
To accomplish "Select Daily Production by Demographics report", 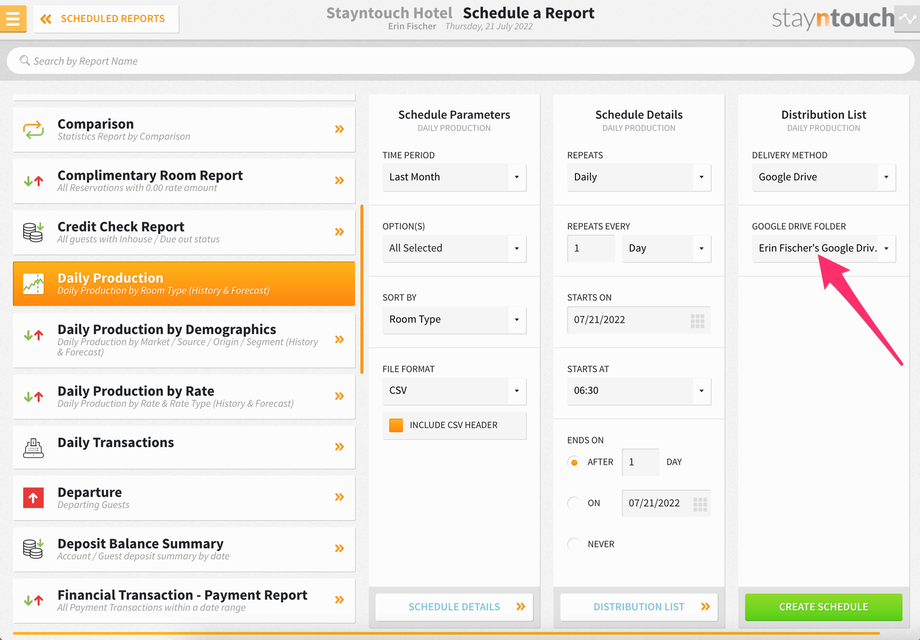I will click(x=184, y=340).
